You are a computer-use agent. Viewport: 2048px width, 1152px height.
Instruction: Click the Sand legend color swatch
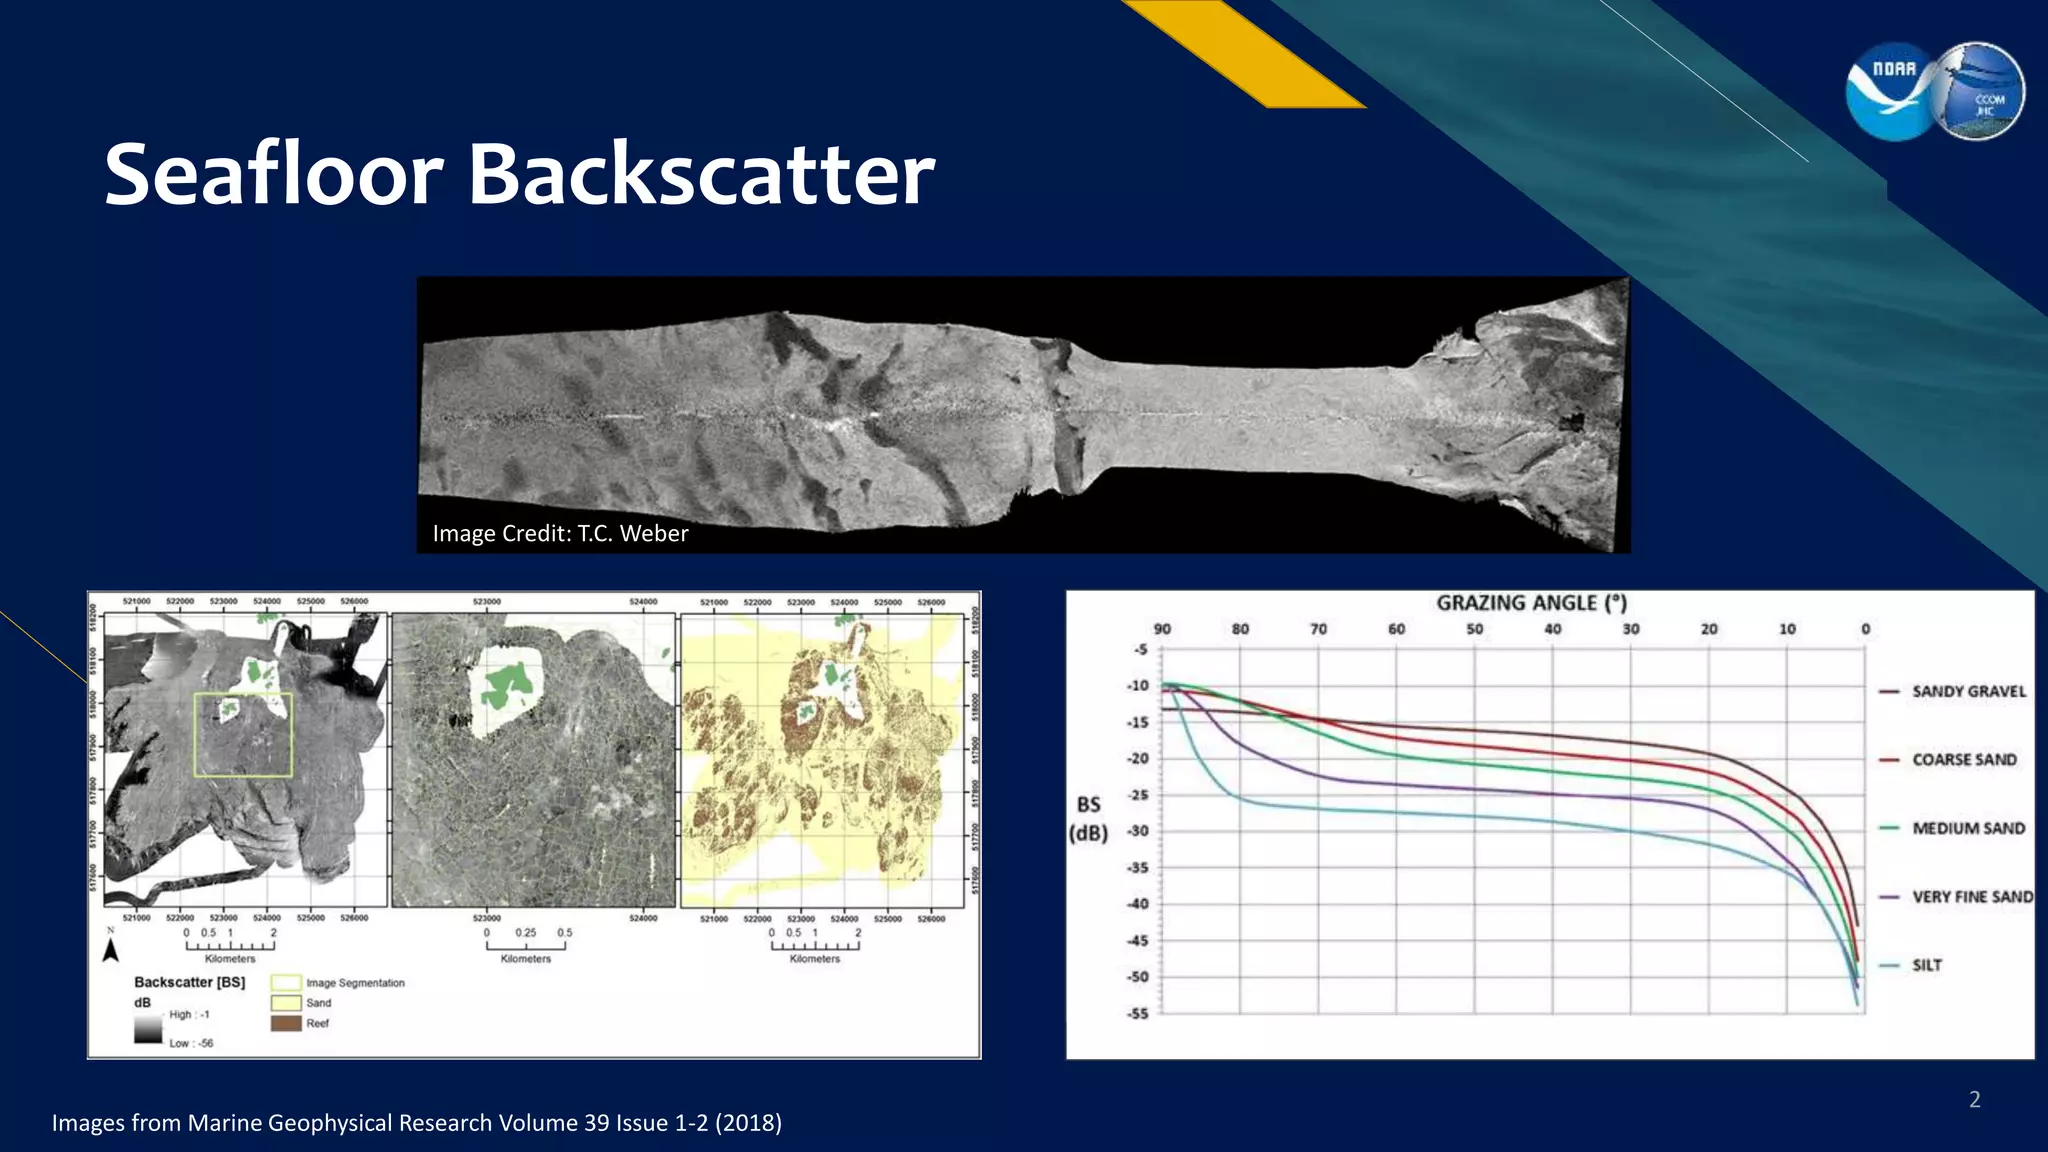(286, 1003)
